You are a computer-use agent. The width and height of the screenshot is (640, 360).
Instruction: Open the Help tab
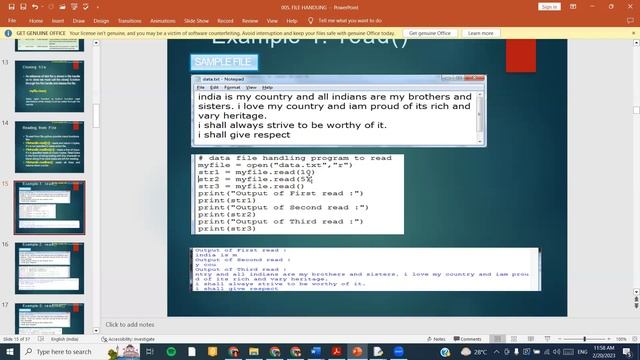291,20
